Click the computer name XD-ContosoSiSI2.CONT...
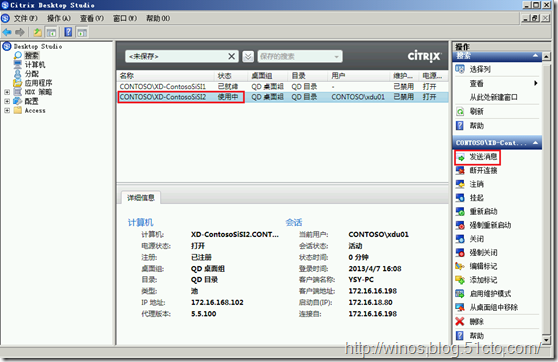 tap(235, 235)
